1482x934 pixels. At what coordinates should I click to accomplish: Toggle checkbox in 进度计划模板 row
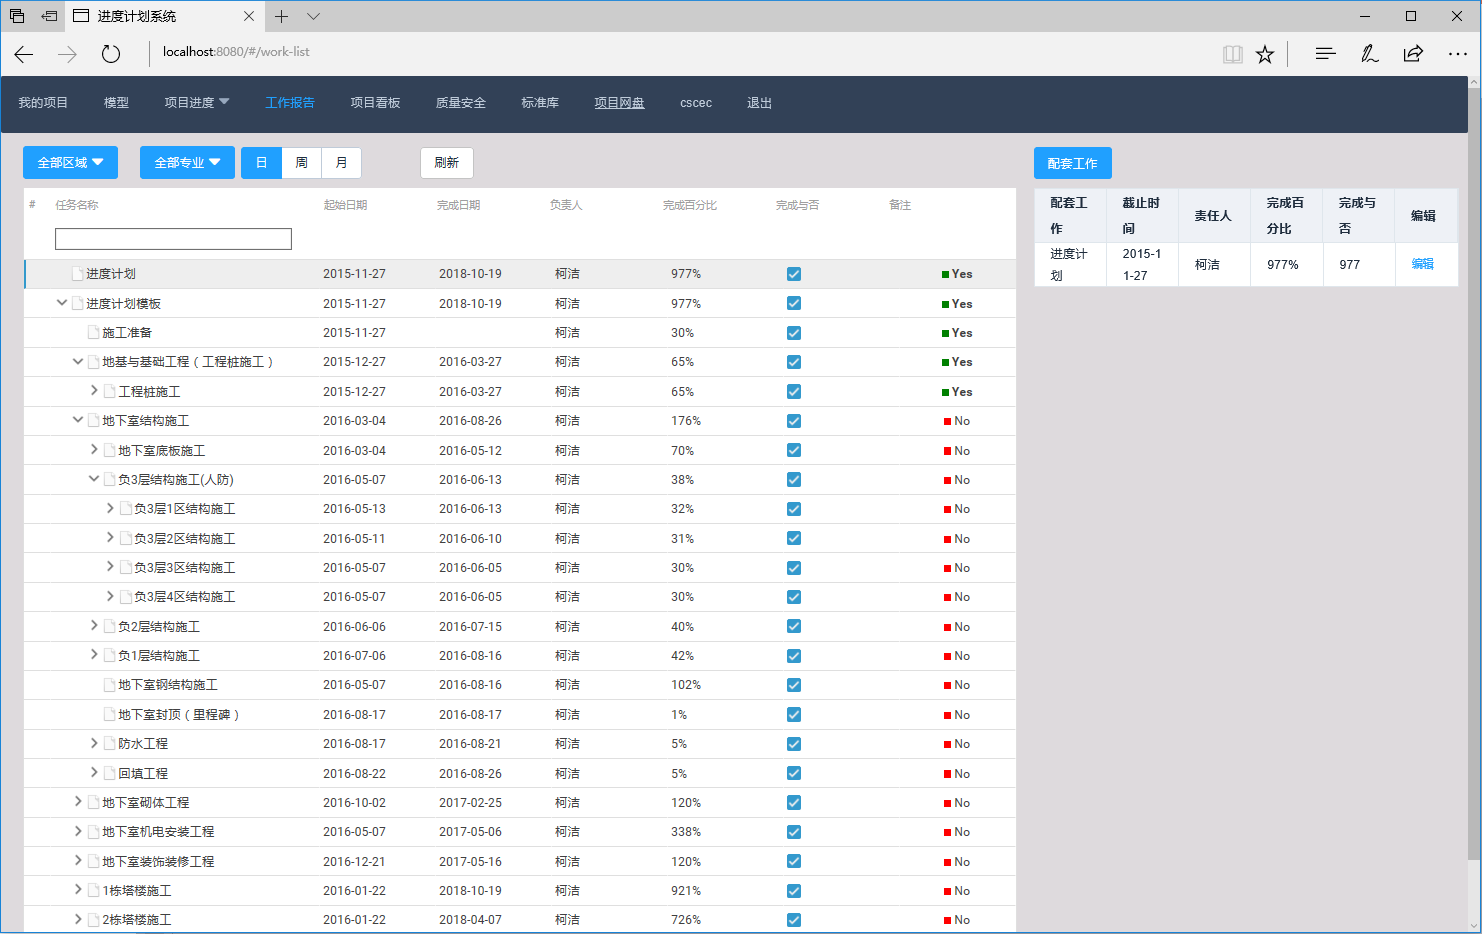794,303
